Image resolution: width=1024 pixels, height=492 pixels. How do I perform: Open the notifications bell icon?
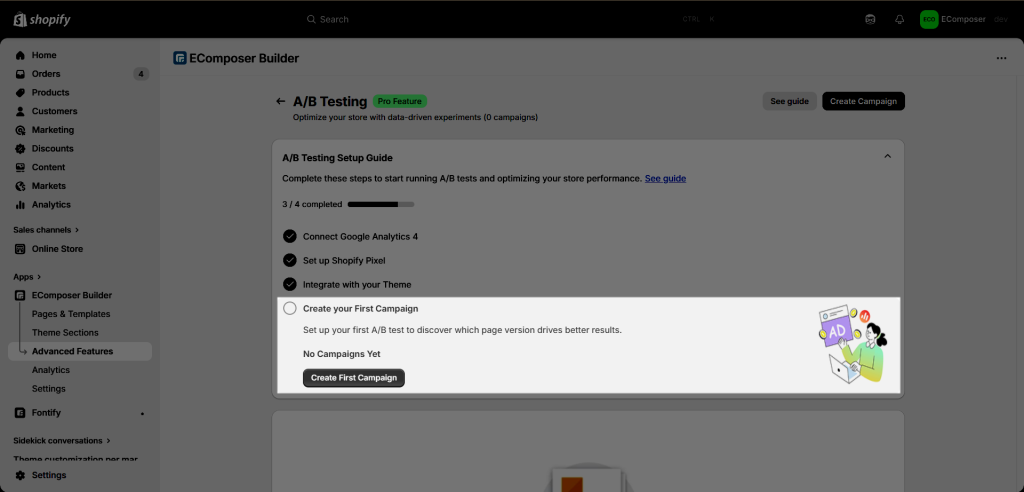899,20
